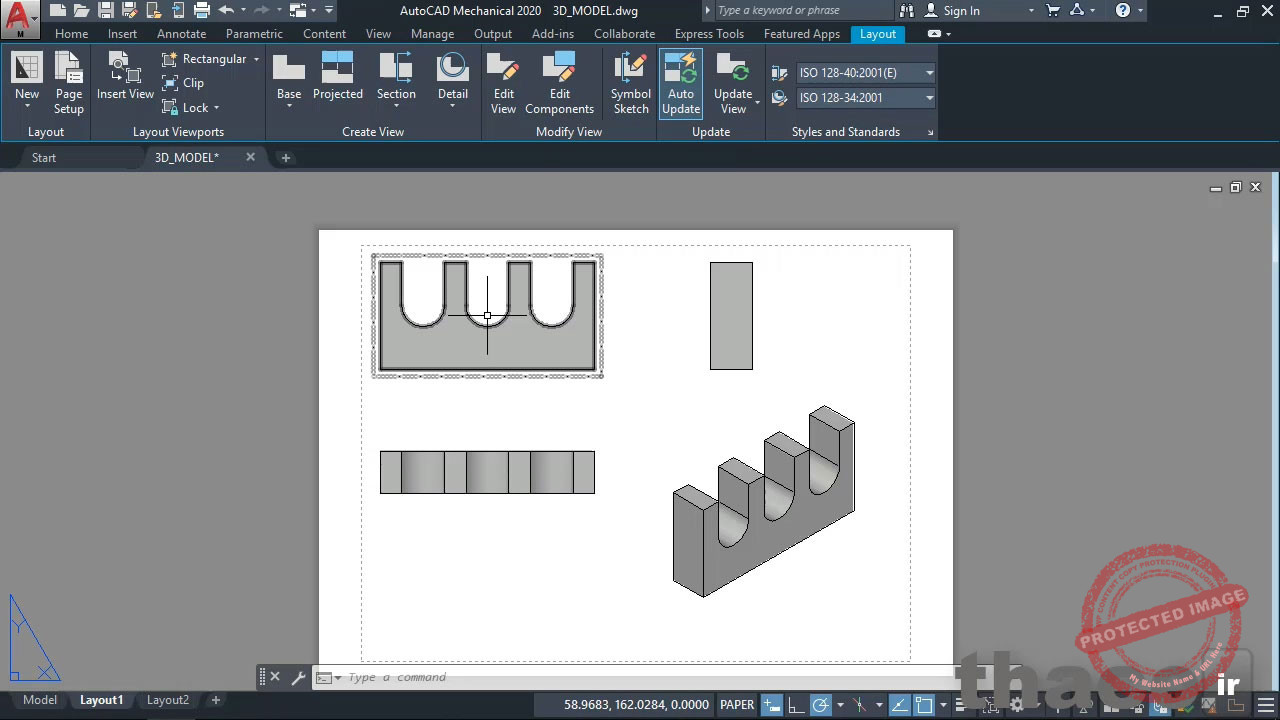Switch to the Parametric ribbon tab
Image resolution: width=1280 pixels, height=720 pixels.
tap(254, 33)
